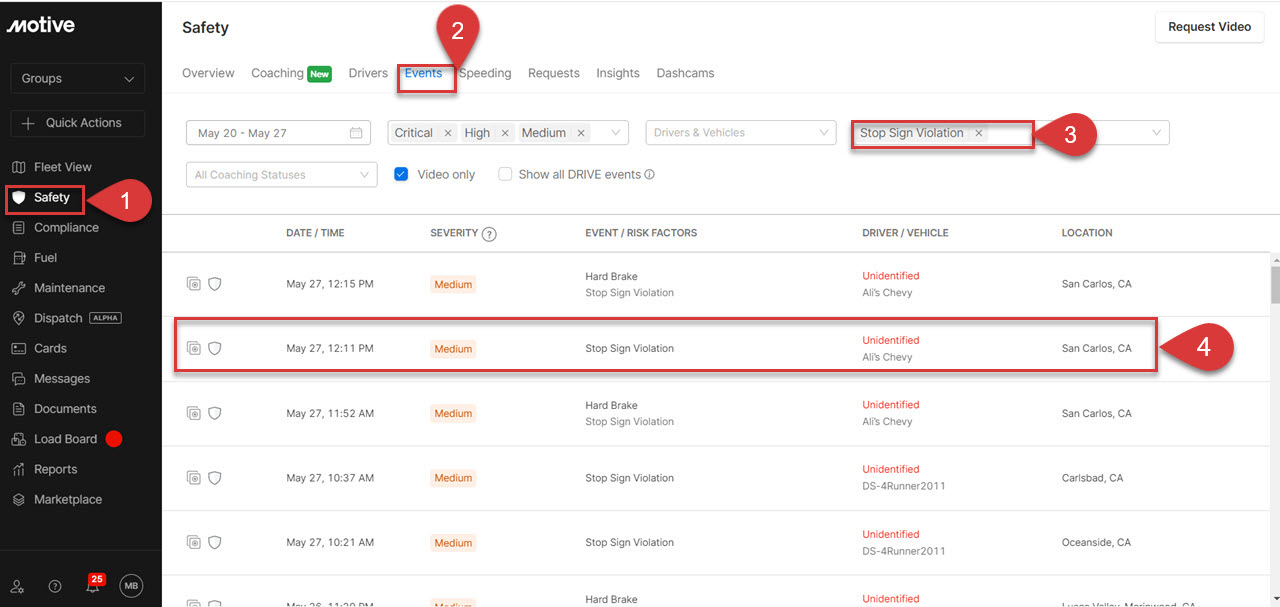Open notifications bell showing 25
Screen dimensions: 1280x607
coord(93,586)
